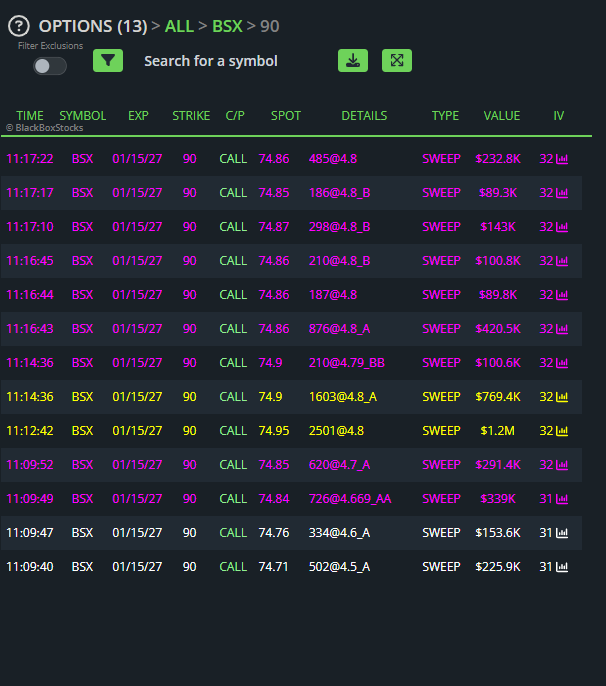Open IV chart icon for 11:17:10 row
The image size is (606, 686).
coord(562,227)
